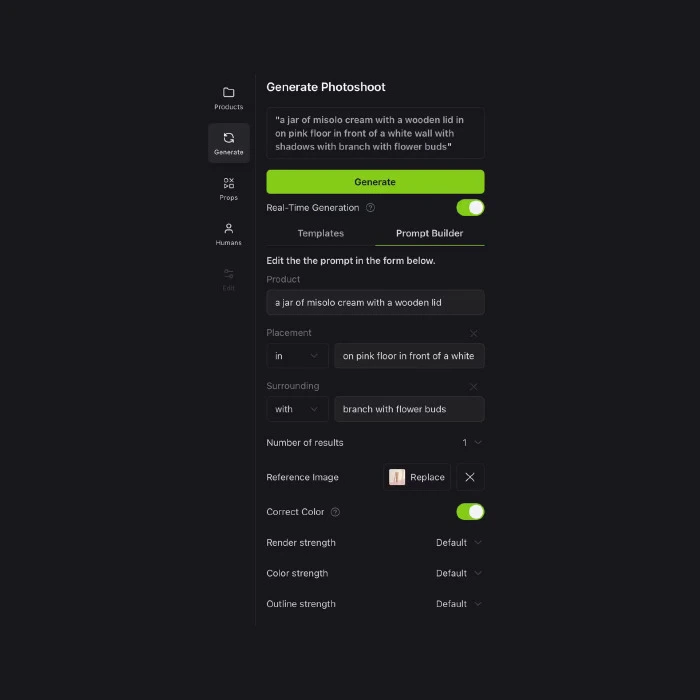Open the Props sidebar icon
The width and height of the screenshot is (700, 700).
click(229, 183)
